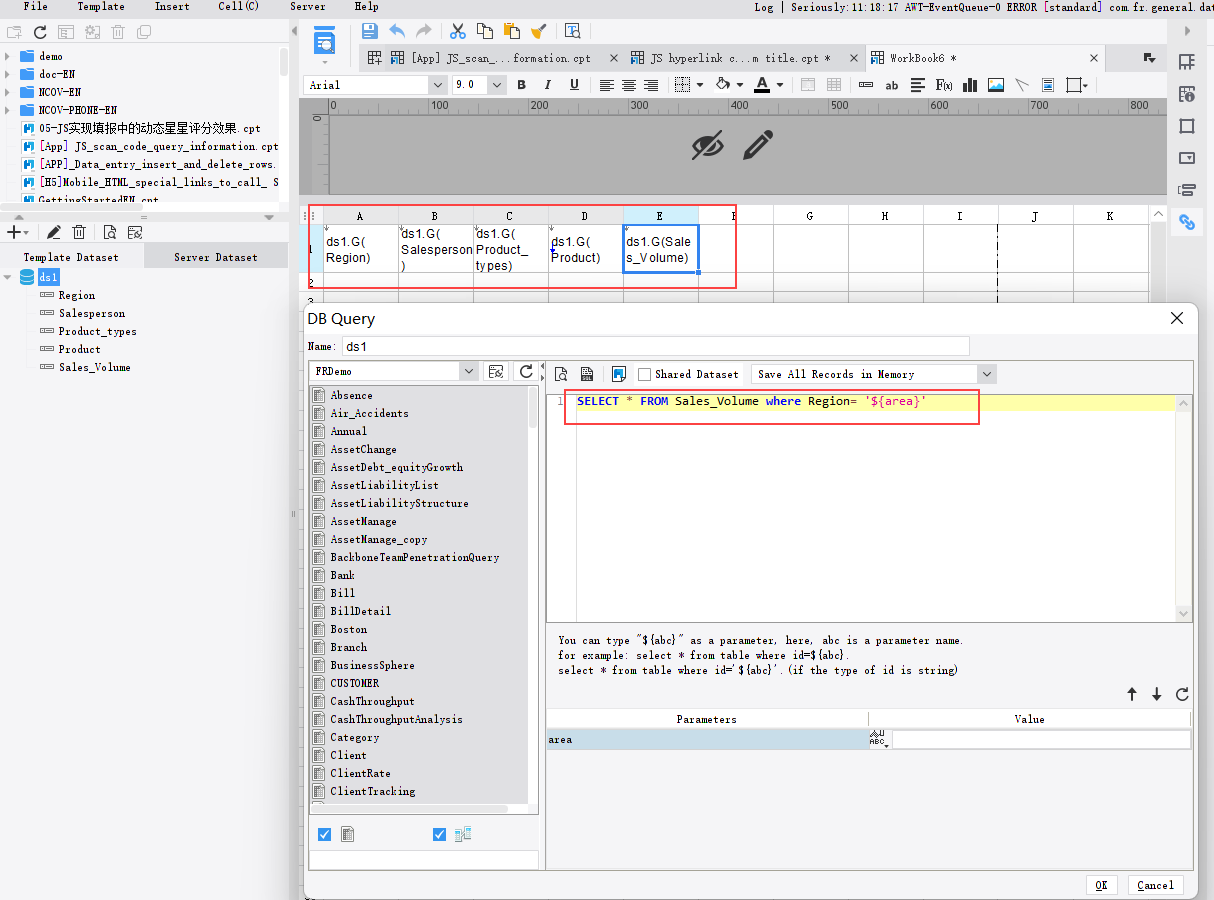Preview the dataset in the dataset panel
Screen dimensions: 1214x900
click(x=109, y=232)
